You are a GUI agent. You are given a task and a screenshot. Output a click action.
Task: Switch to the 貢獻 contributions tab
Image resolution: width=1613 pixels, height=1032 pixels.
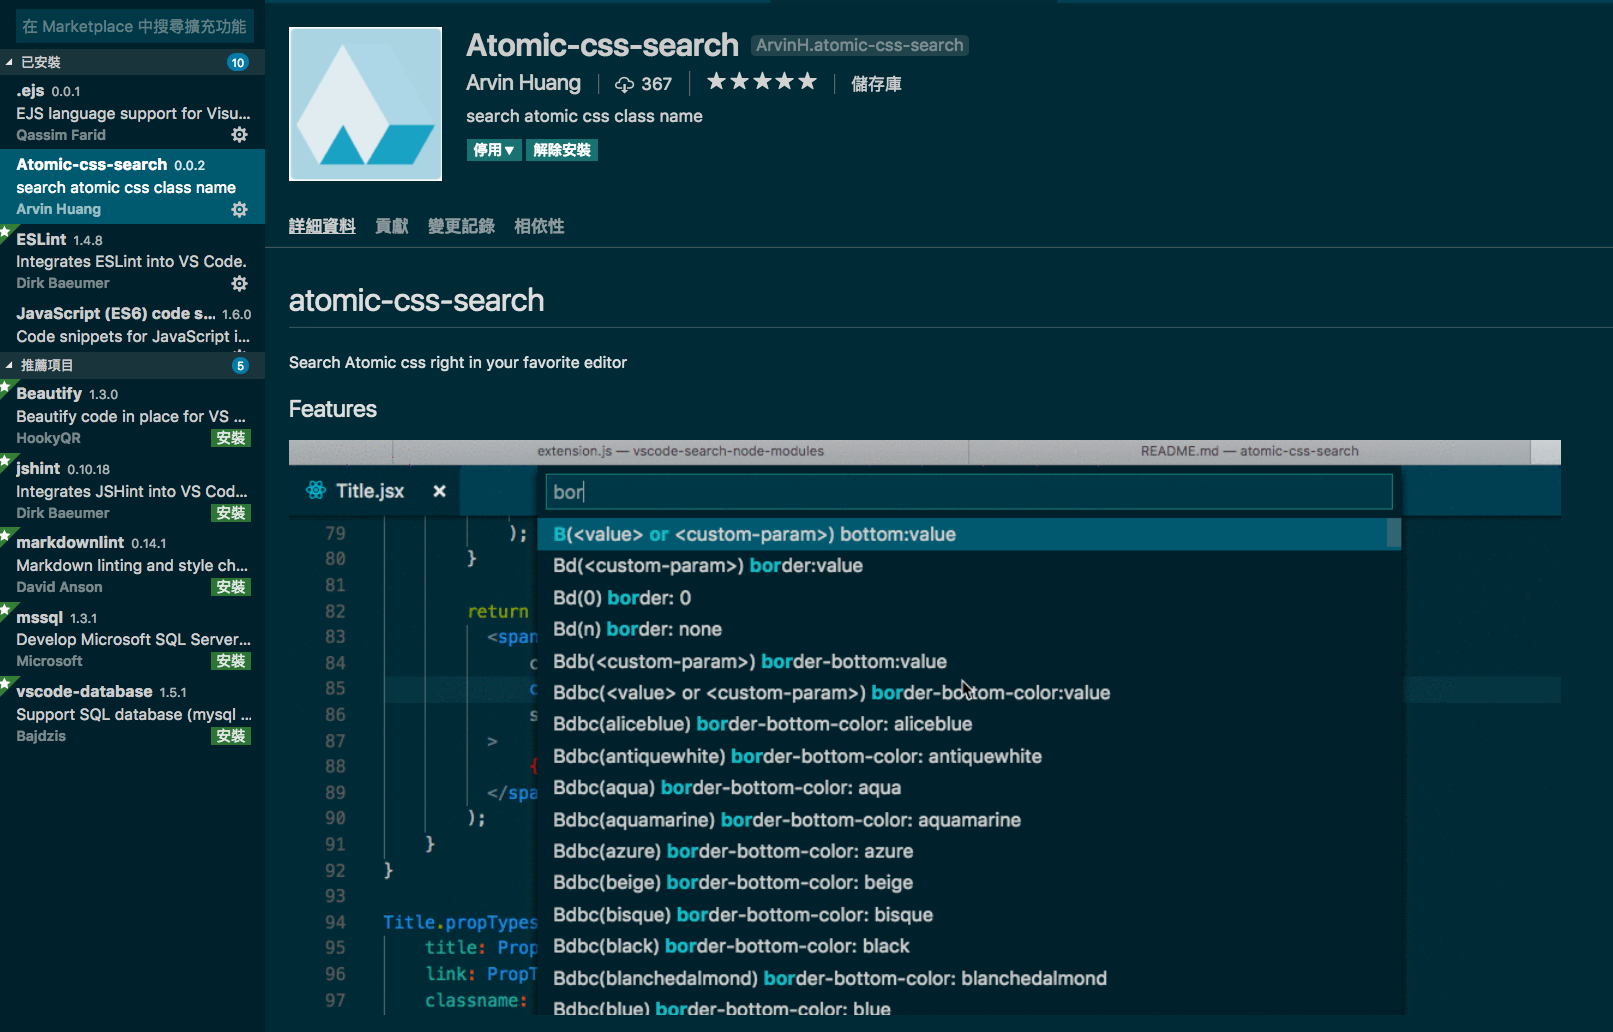click(x=392, y=226)
